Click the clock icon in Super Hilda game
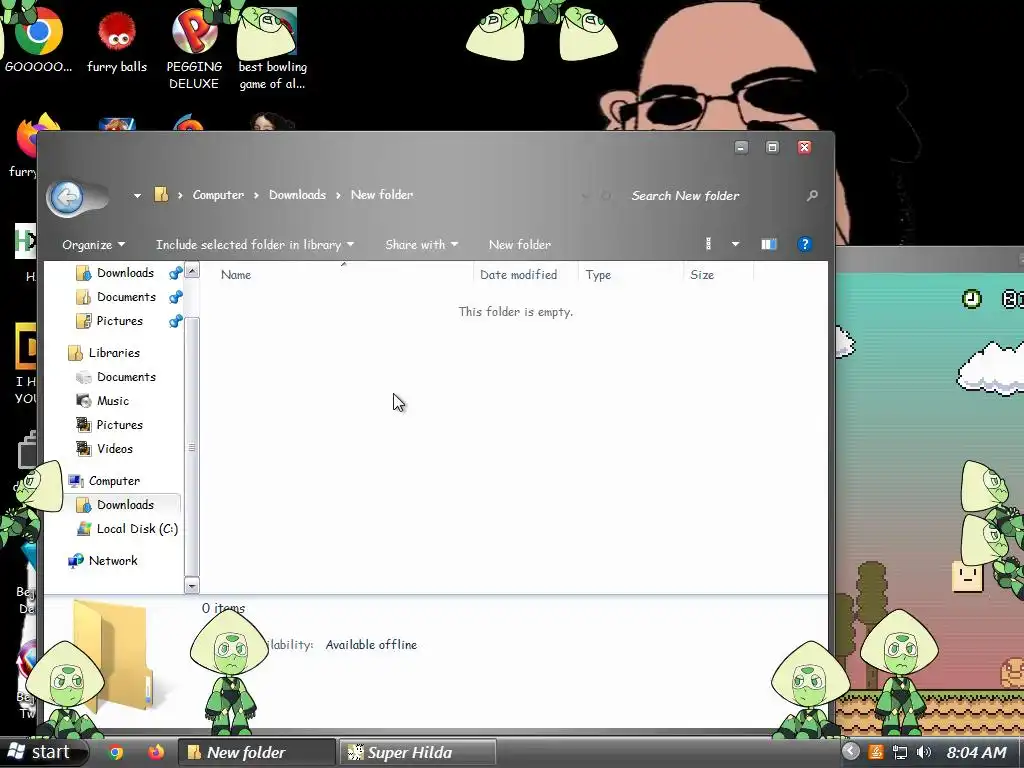Screen dimensions: 1024x768 pyautogui.click(x=972, y=299)
